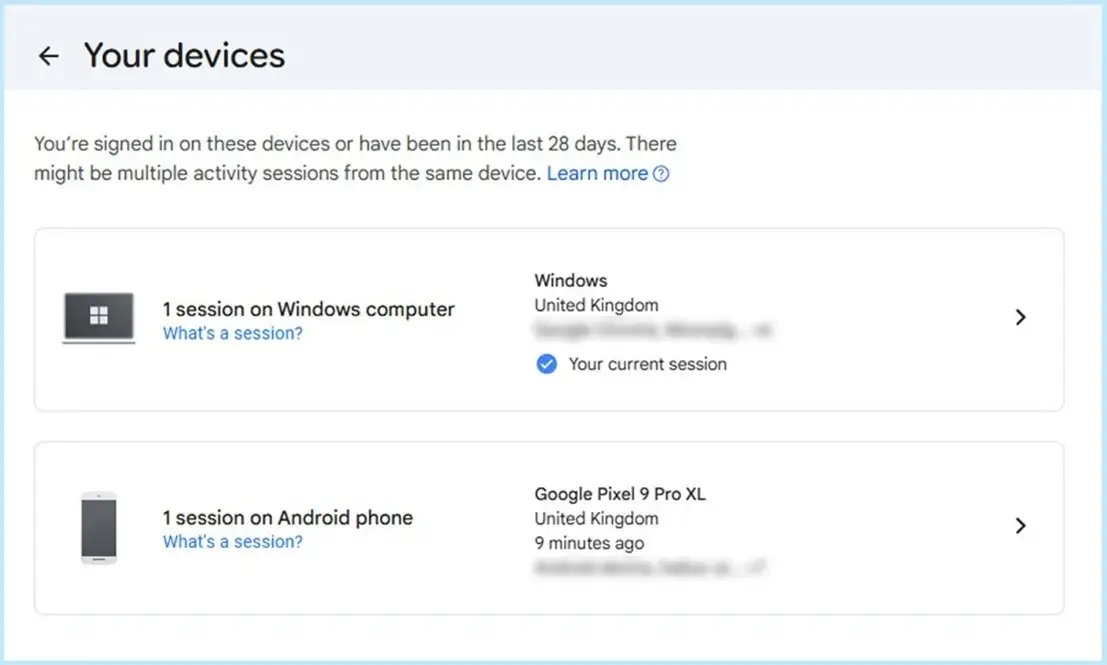Click the 'Your current session' status text
Viewport: 1107px width, 665px height.
click(x=647, y=365)
